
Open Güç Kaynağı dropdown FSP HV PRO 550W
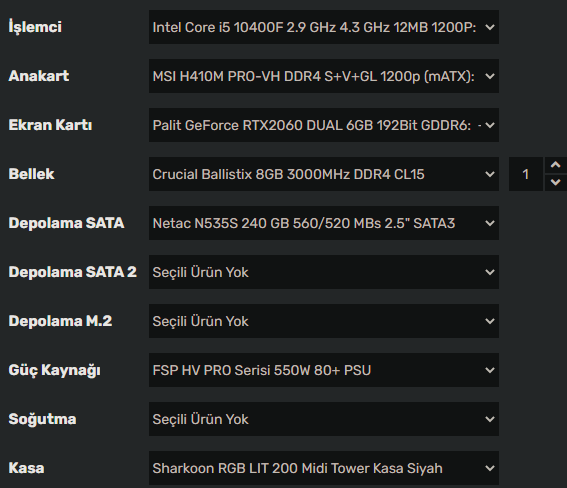coord(324,370)
